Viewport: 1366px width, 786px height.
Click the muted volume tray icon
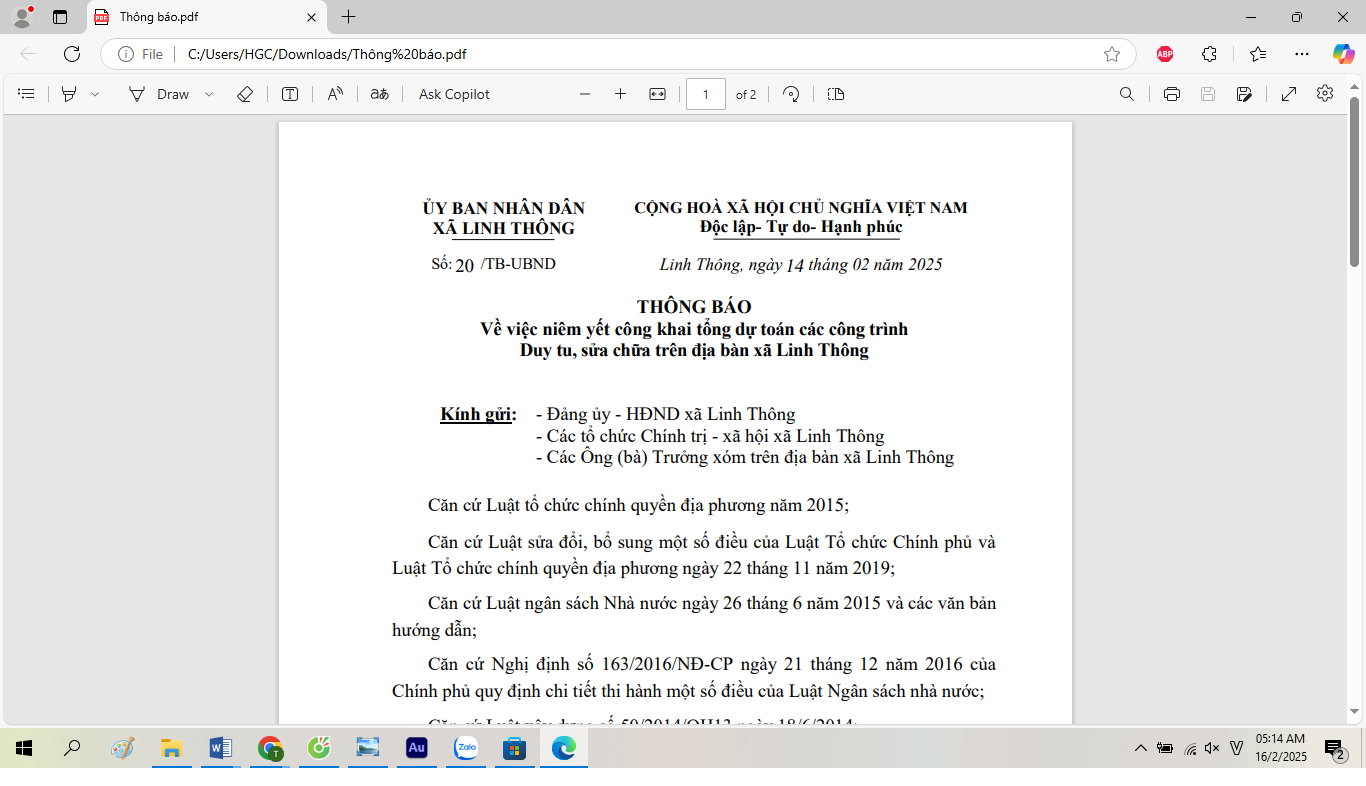(1212, 748)
